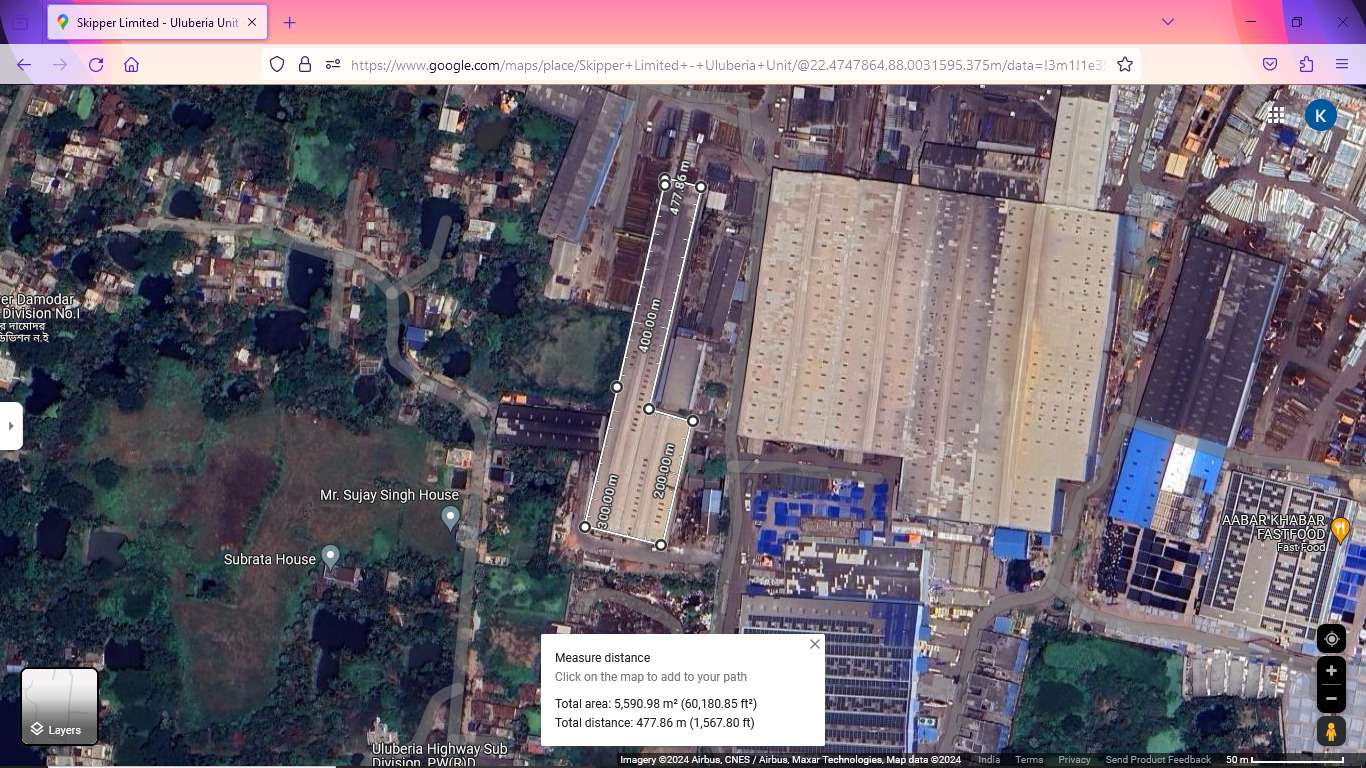
Task: Open the Google account avatar K
Action: (x=1320, y=115)
